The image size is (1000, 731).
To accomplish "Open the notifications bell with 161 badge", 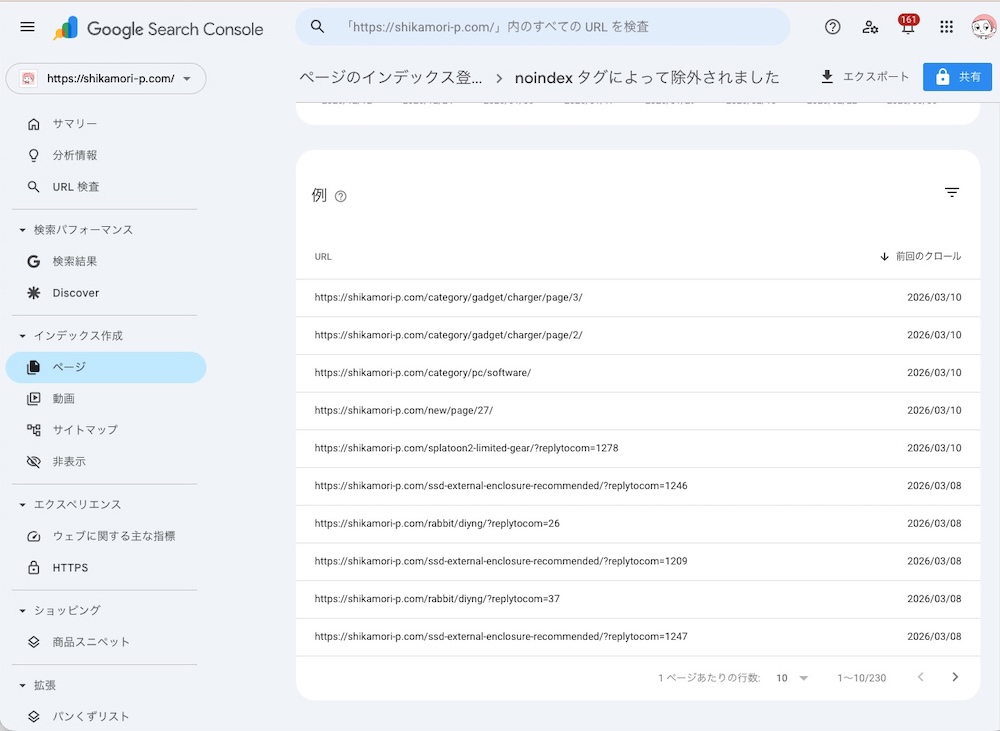I will [907, 27].
